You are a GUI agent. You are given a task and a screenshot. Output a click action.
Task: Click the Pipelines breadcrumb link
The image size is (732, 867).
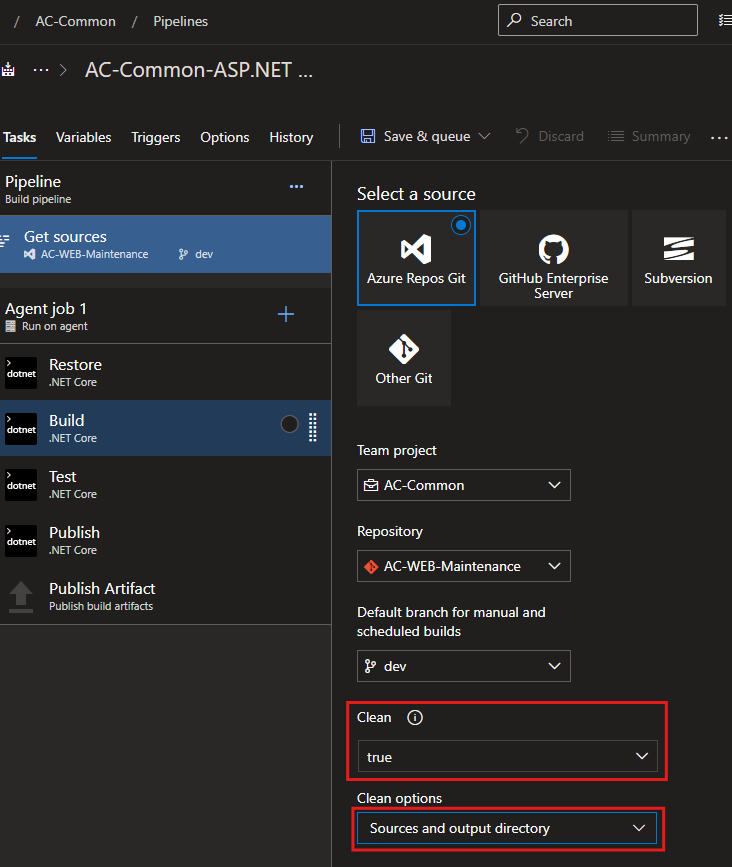(180, 21)
